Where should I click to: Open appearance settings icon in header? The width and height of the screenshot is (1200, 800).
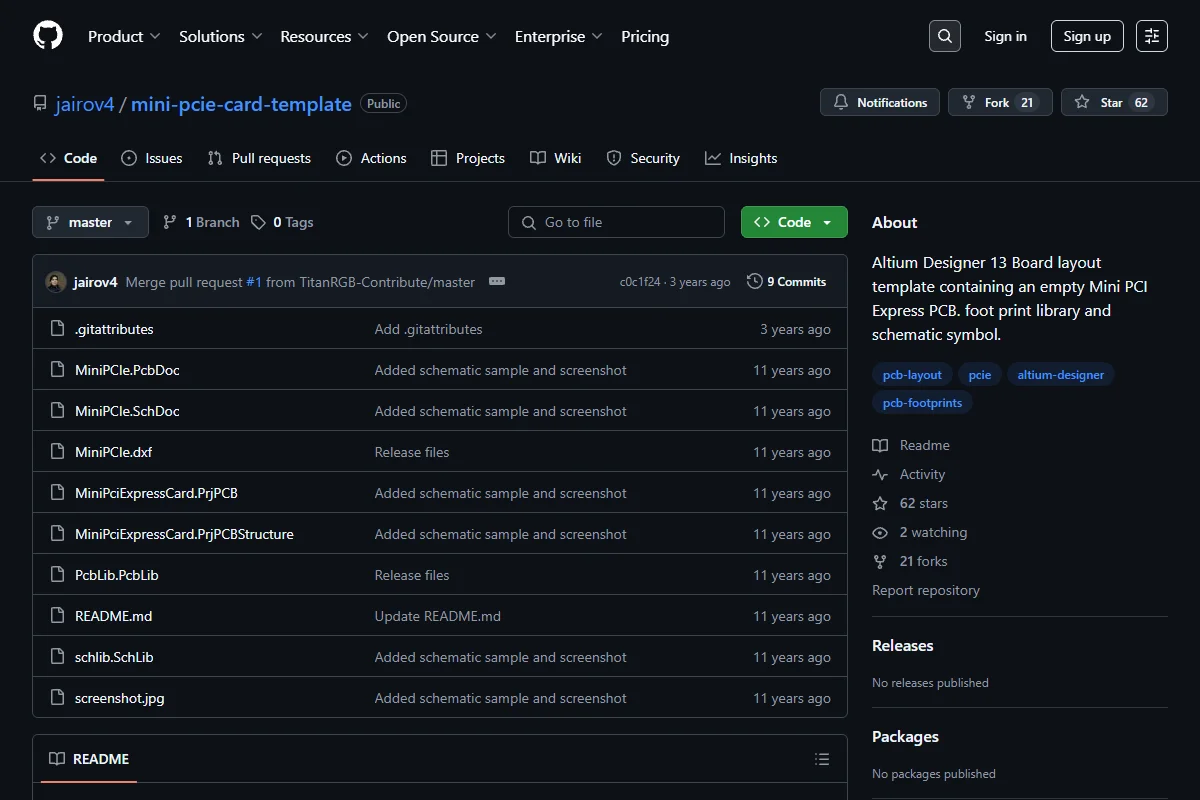point(1152,36)
